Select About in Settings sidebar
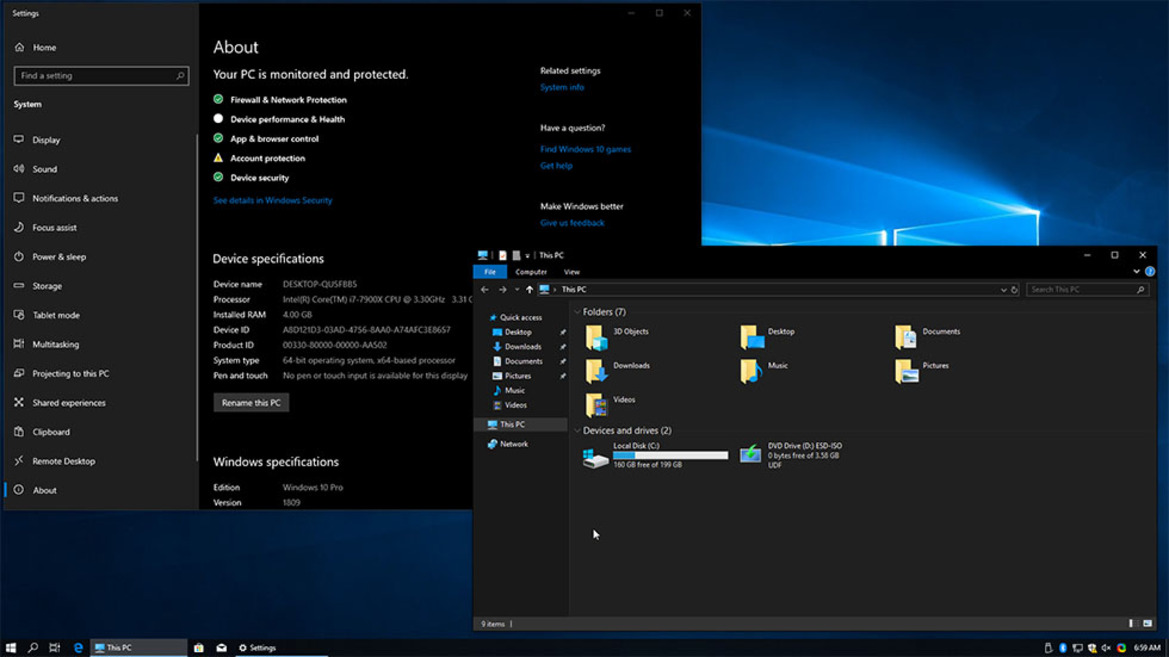 pyautogui.click(x=44, y=490)
